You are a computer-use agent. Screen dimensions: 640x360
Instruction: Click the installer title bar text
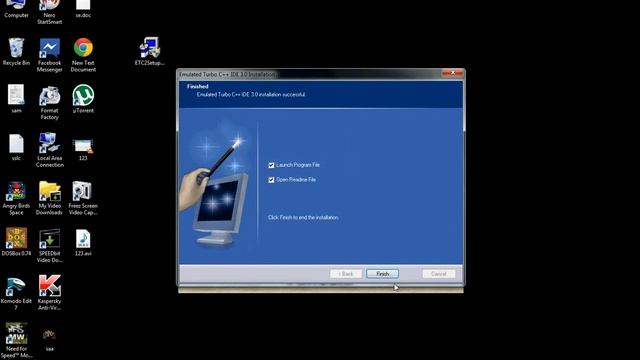(227, 74)
